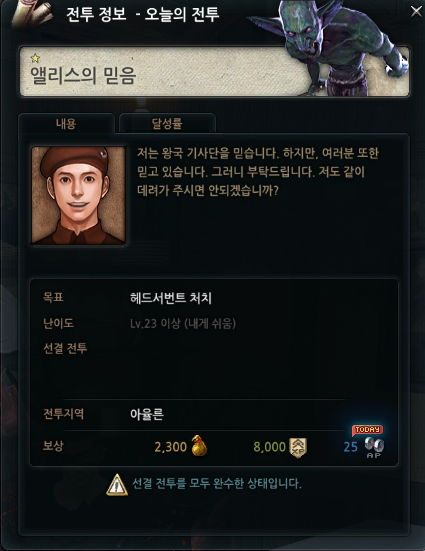This screenshot has width=425, height=551.
Task: Click the 선결 전투를 모두 완수한 상태입니다 notice
Action: (x=217, y=484)
